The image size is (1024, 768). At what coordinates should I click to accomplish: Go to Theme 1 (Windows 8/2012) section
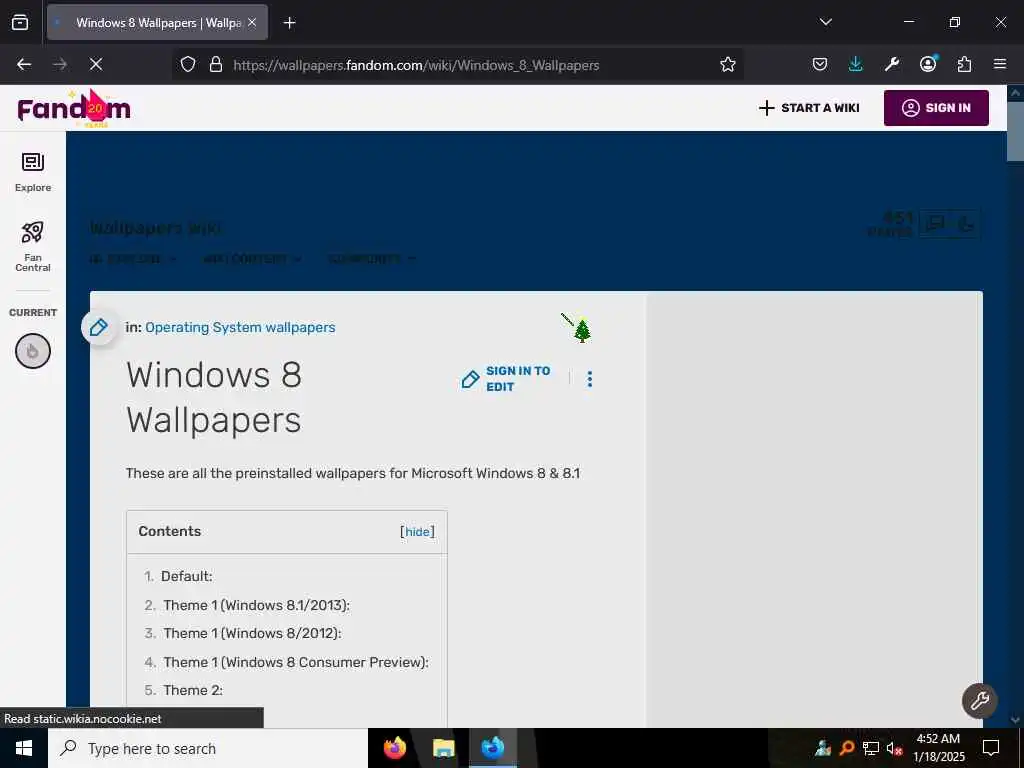click(252, 633)
